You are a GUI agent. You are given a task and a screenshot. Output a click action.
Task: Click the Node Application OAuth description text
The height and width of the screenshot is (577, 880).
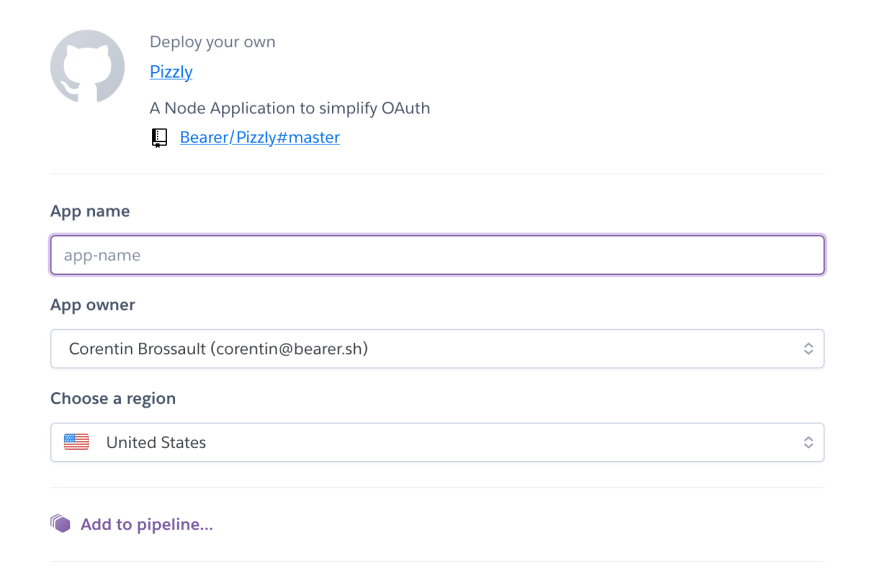(x=290, y=108)
